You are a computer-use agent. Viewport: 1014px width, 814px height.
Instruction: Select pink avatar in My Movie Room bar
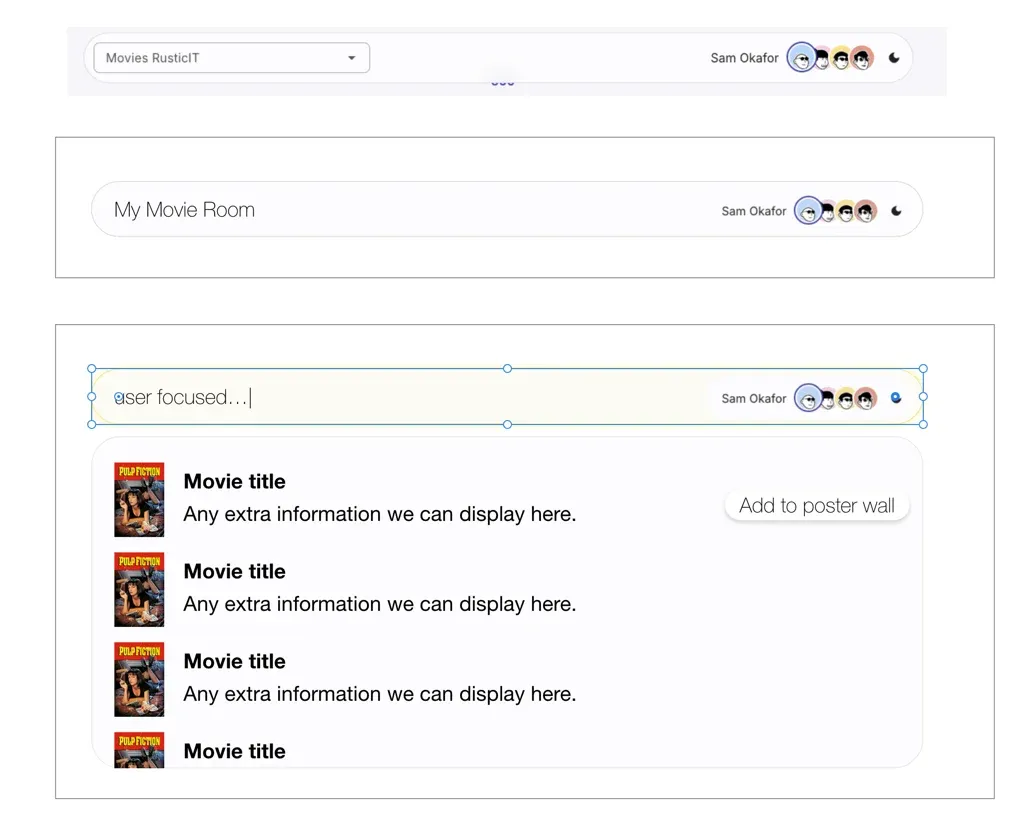pyautogui.click(x=828, y=211)
